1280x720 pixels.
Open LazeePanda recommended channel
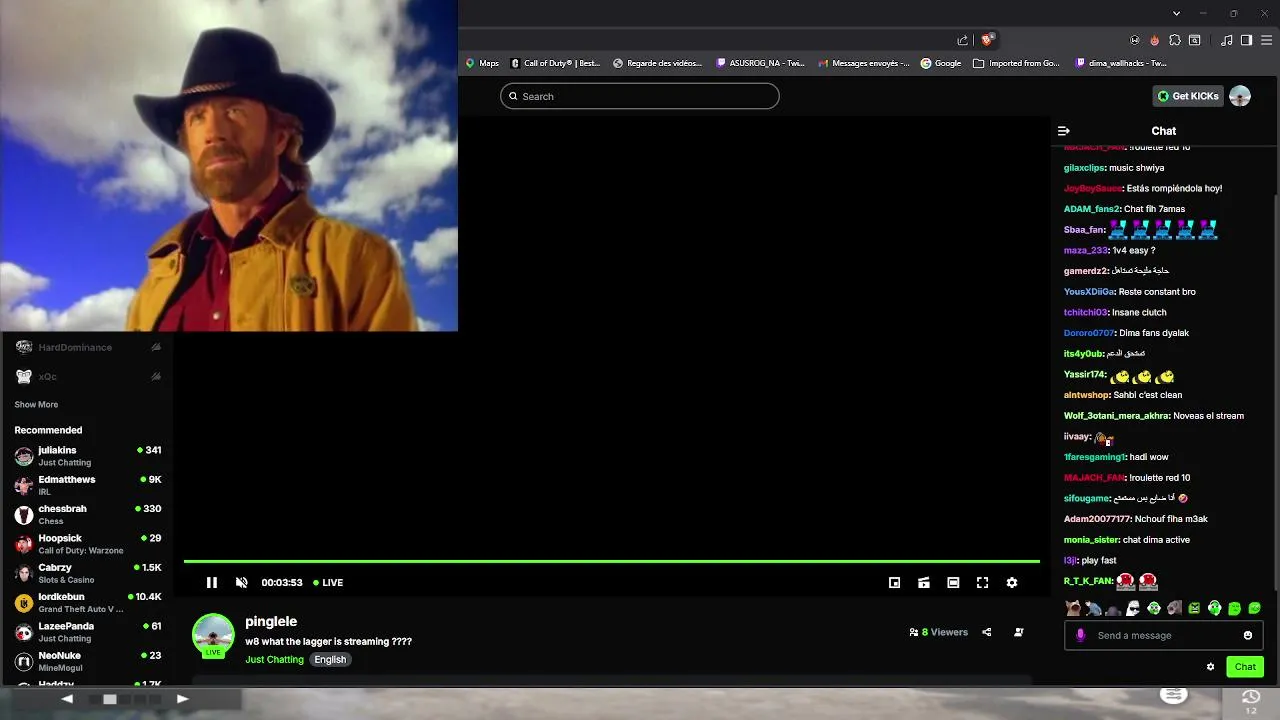[88, 632]
